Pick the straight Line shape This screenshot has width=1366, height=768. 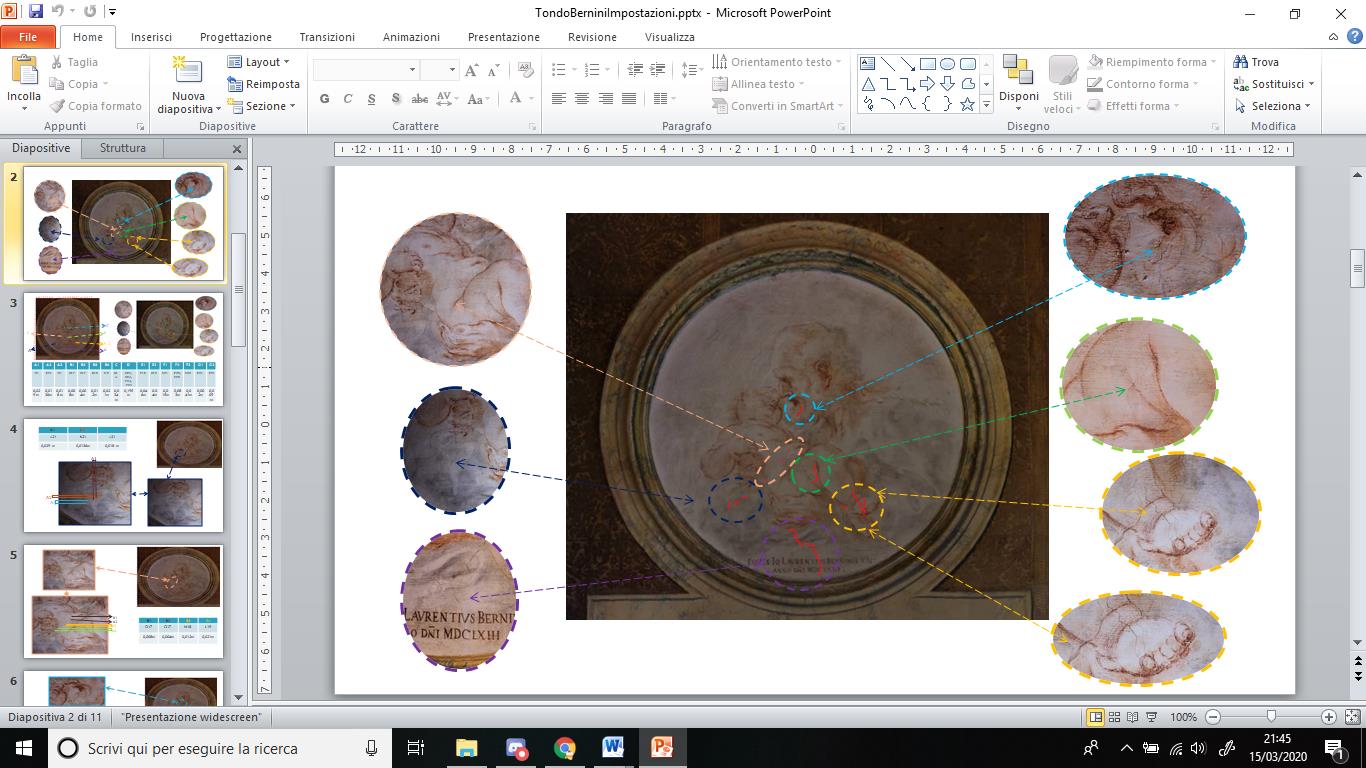(x=888, y=64)
